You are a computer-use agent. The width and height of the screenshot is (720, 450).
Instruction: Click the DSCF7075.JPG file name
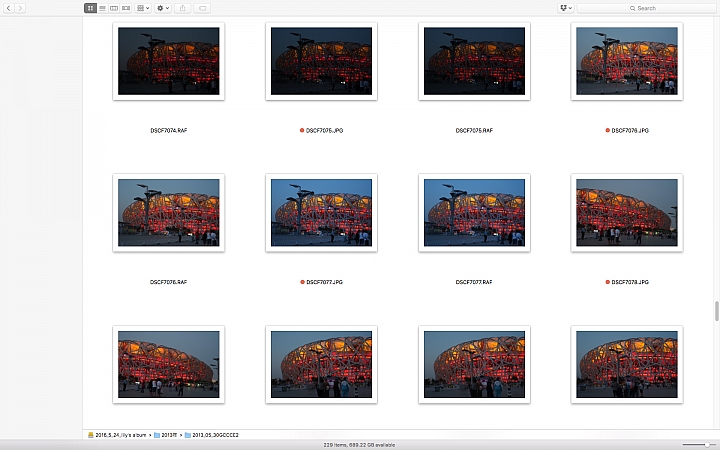(324, 130)
